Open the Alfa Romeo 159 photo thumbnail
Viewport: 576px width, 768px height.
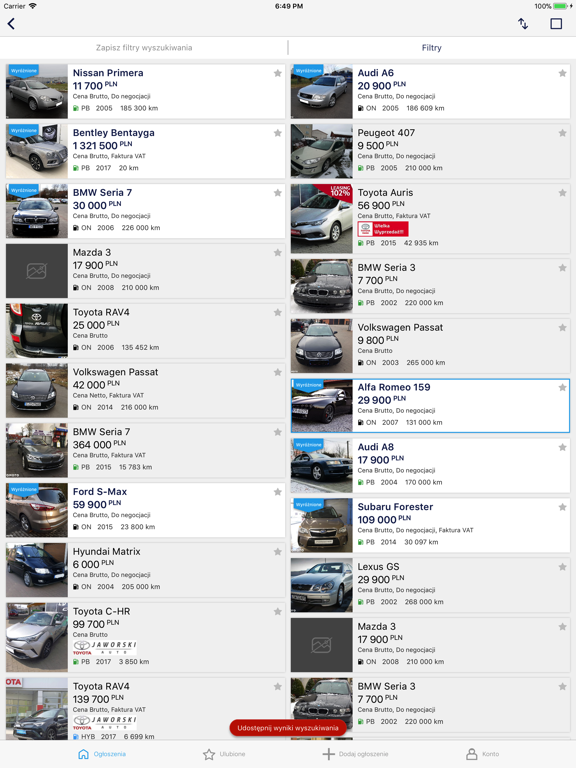(x=322, y=406)
